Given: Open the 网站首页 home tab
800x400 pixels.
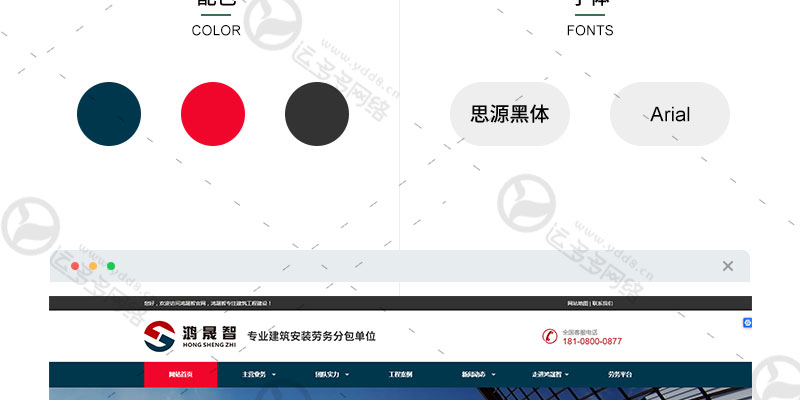Looking at the screenshot, I should point(181,374).
